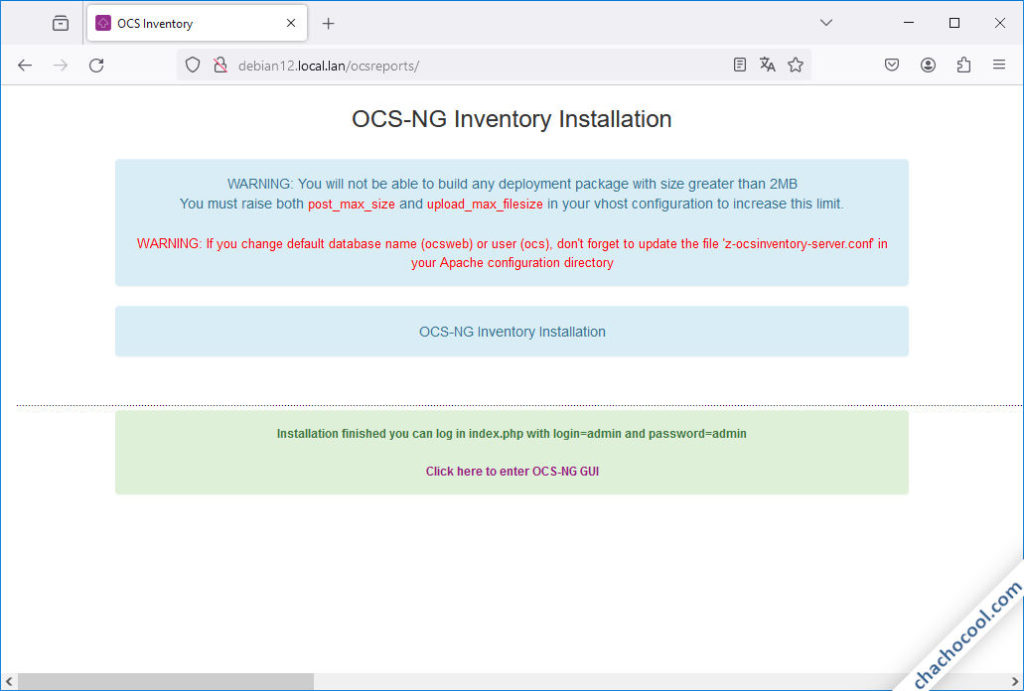The width and height of the screenshot is (1024, 691).
Task: Open tracking protection via the shield icon
Action: [191, 64]
